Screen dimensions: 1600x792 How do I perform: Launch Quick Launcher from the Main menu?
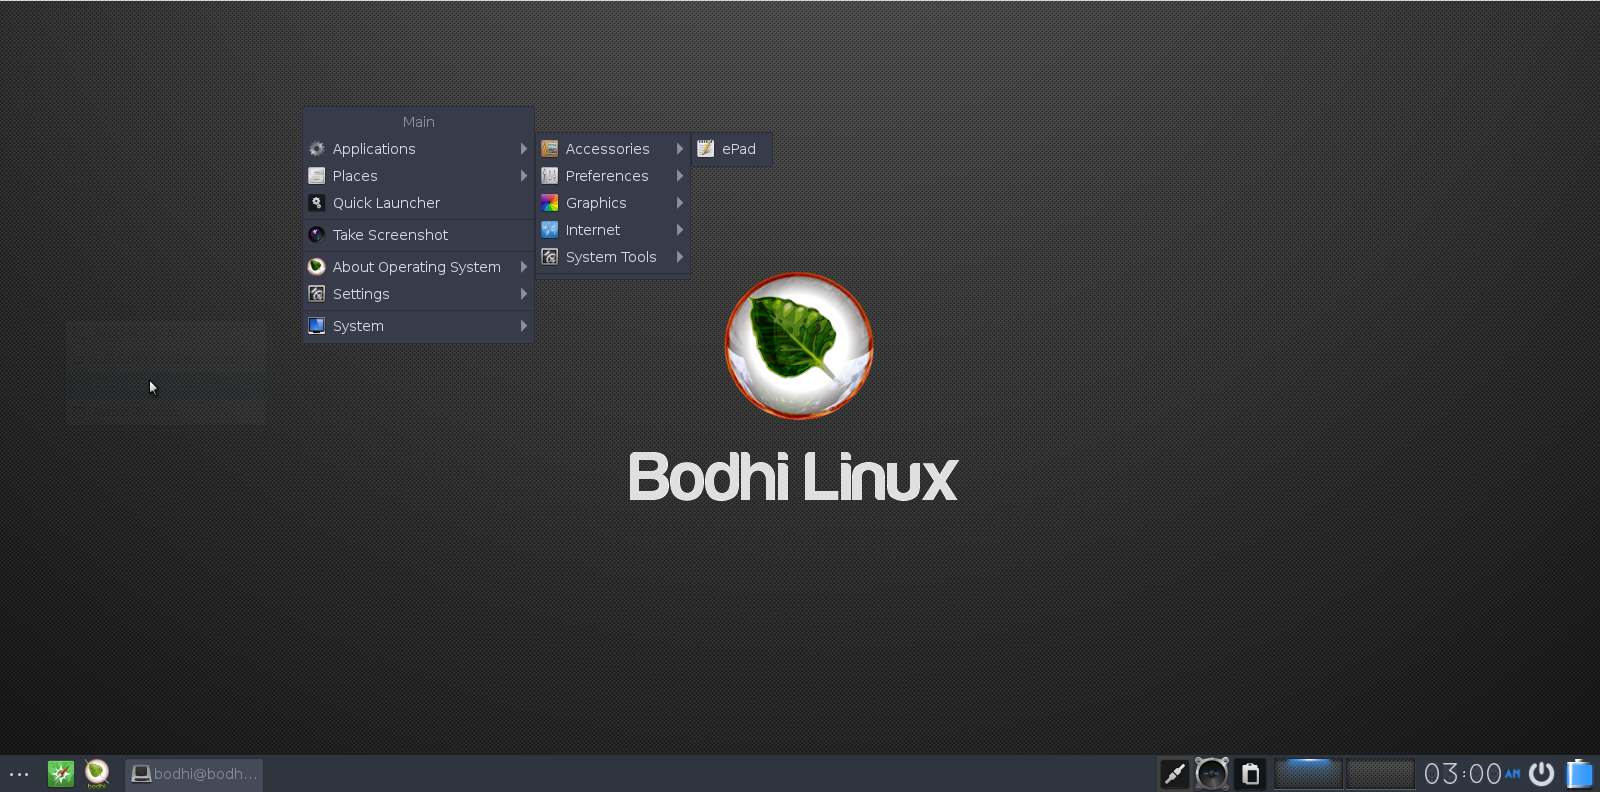[x=418, y=203]
